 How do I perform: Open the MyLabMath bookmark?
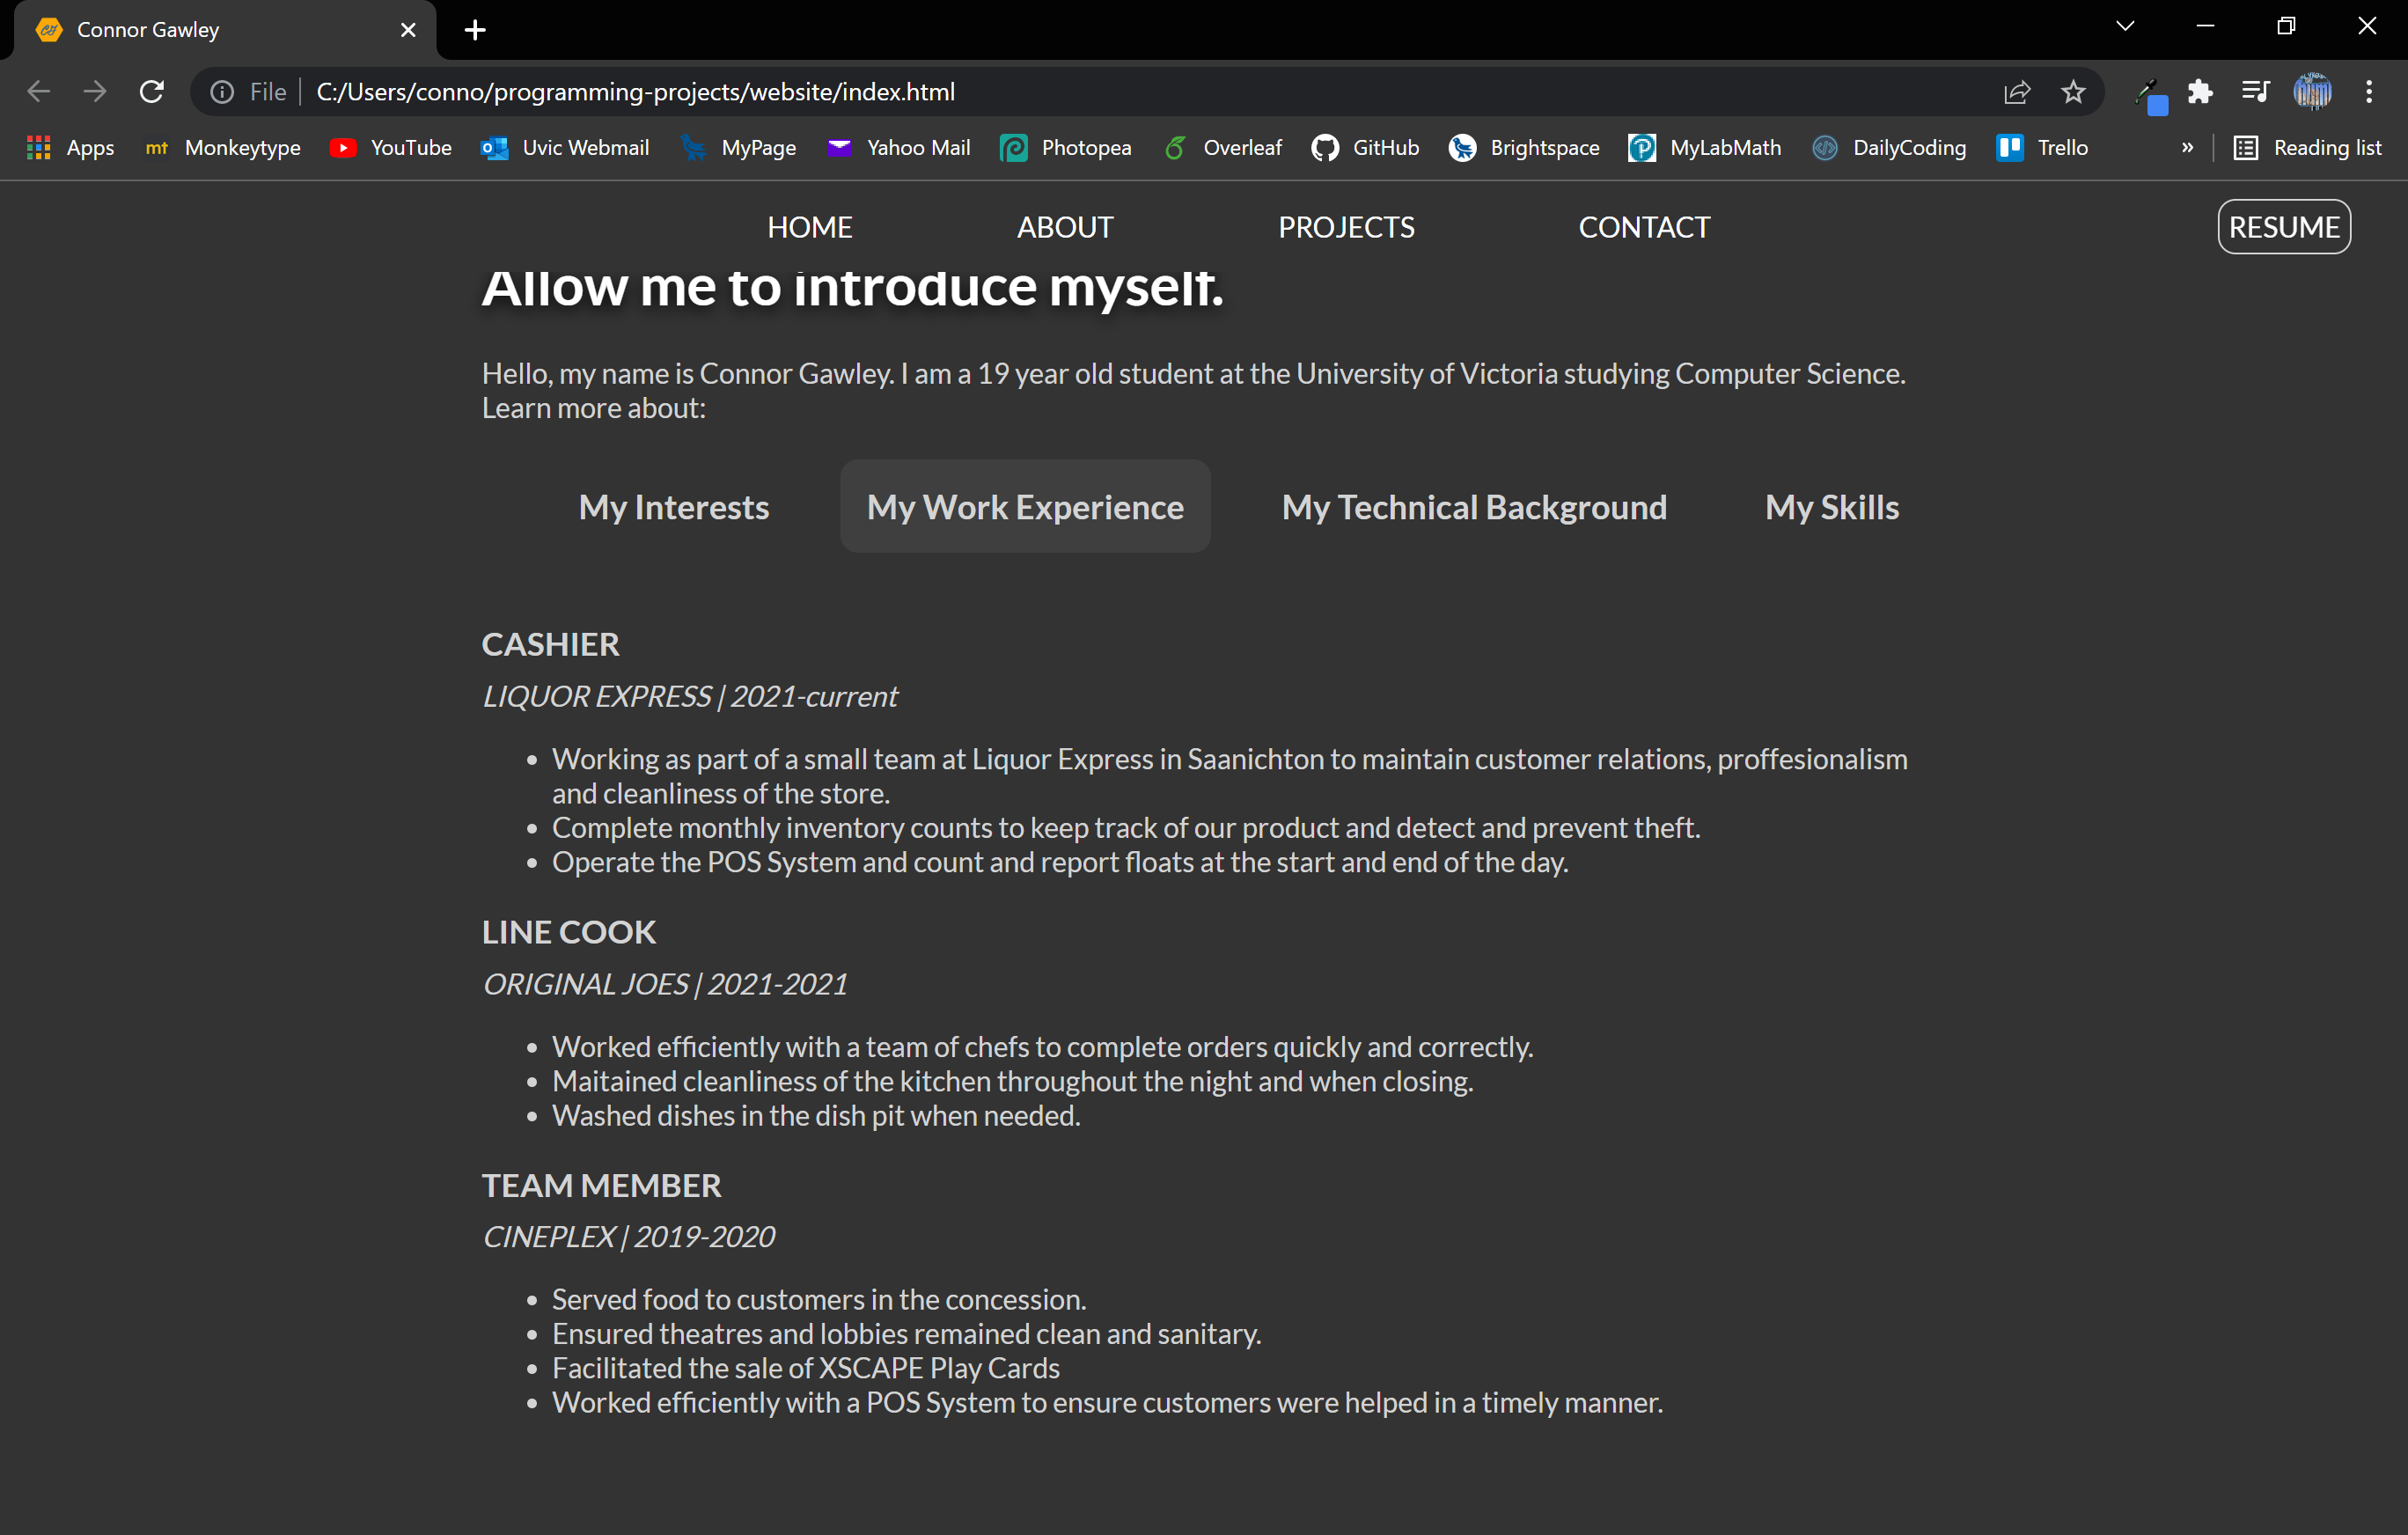(x=1705, y=148)
